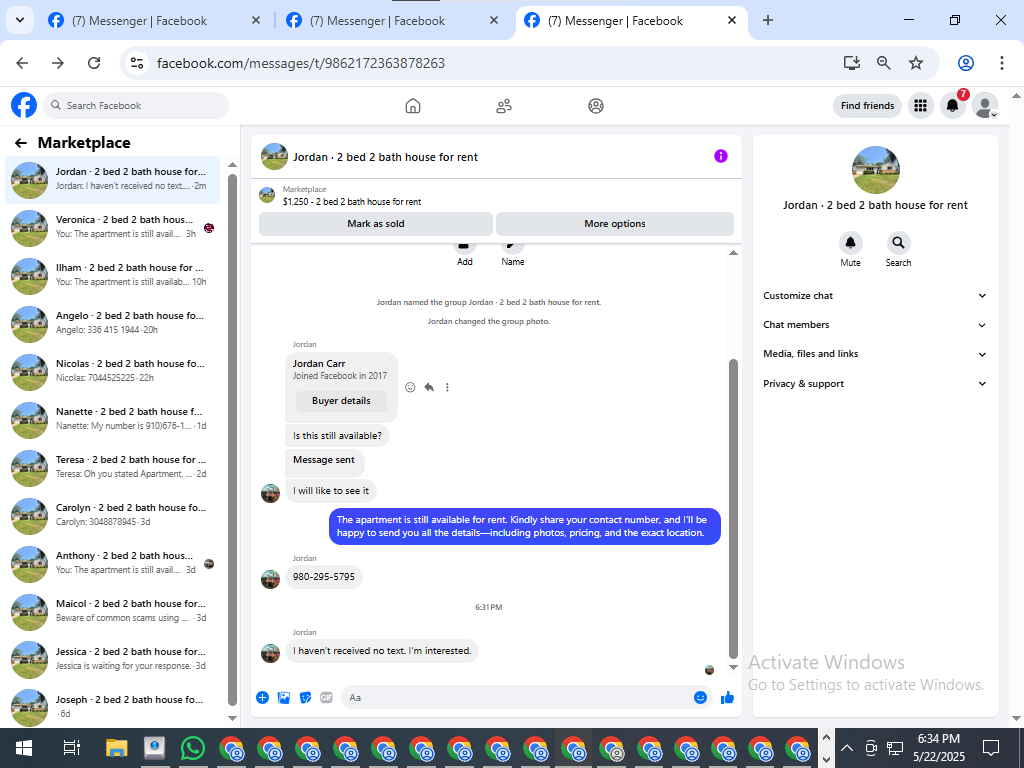Click the Find friends button

click(x=867, y=105)
